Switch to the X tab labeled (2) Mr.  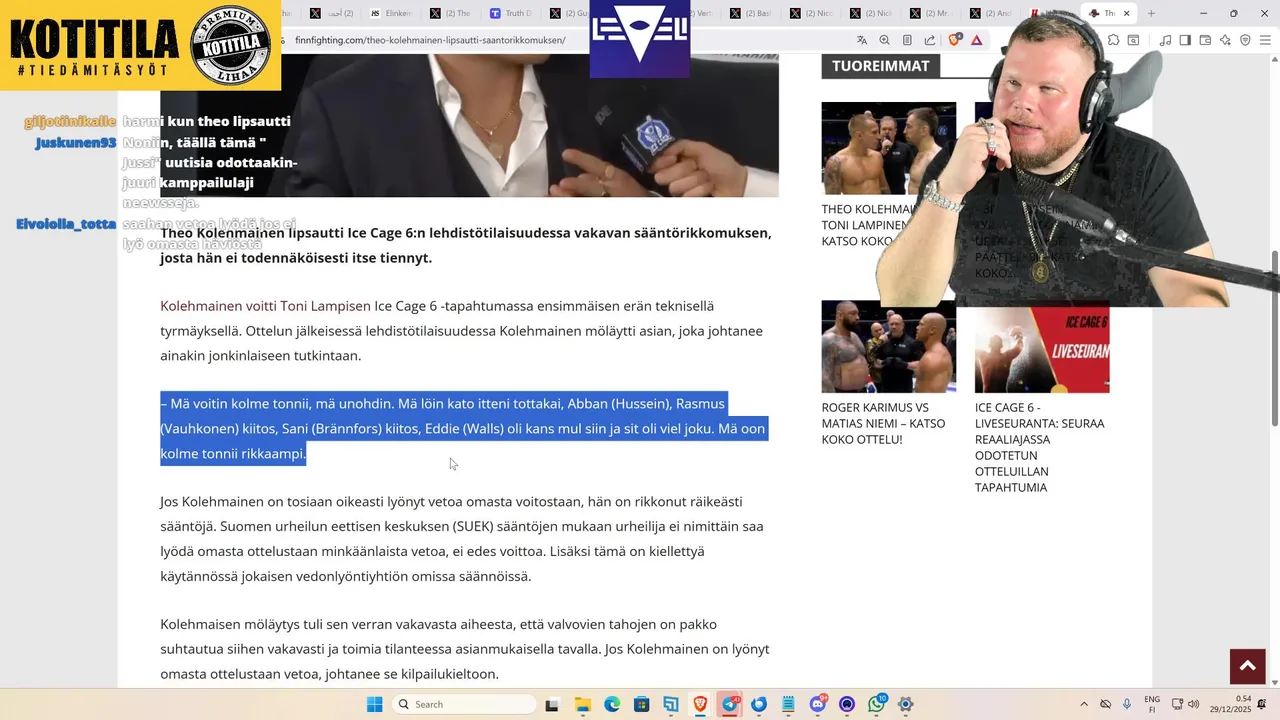point(930,13)
